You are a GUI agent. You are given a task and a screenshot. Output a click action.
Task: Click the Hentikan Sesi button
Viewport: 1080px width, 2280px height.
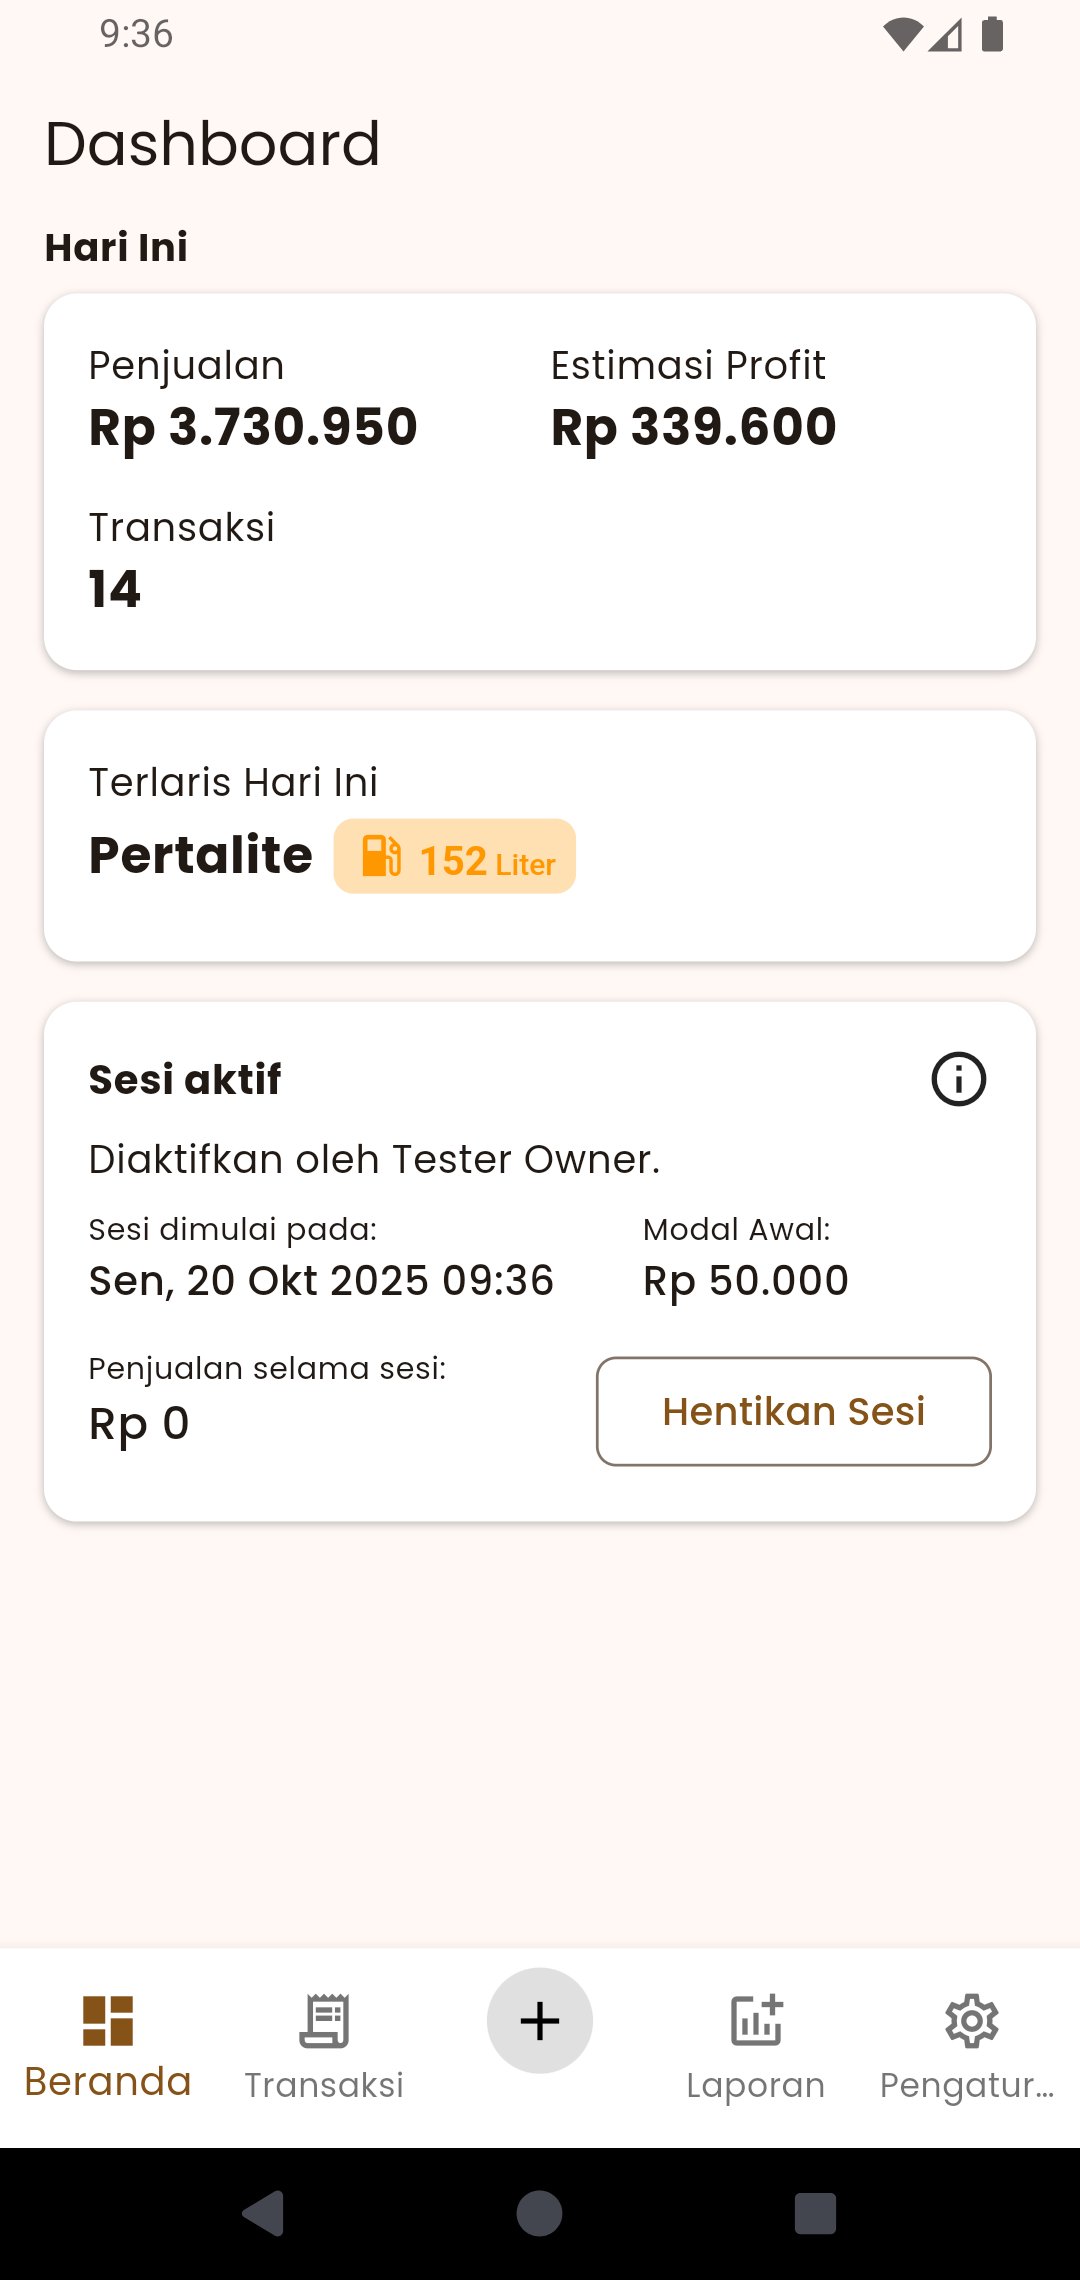(x=793, y=1411)
